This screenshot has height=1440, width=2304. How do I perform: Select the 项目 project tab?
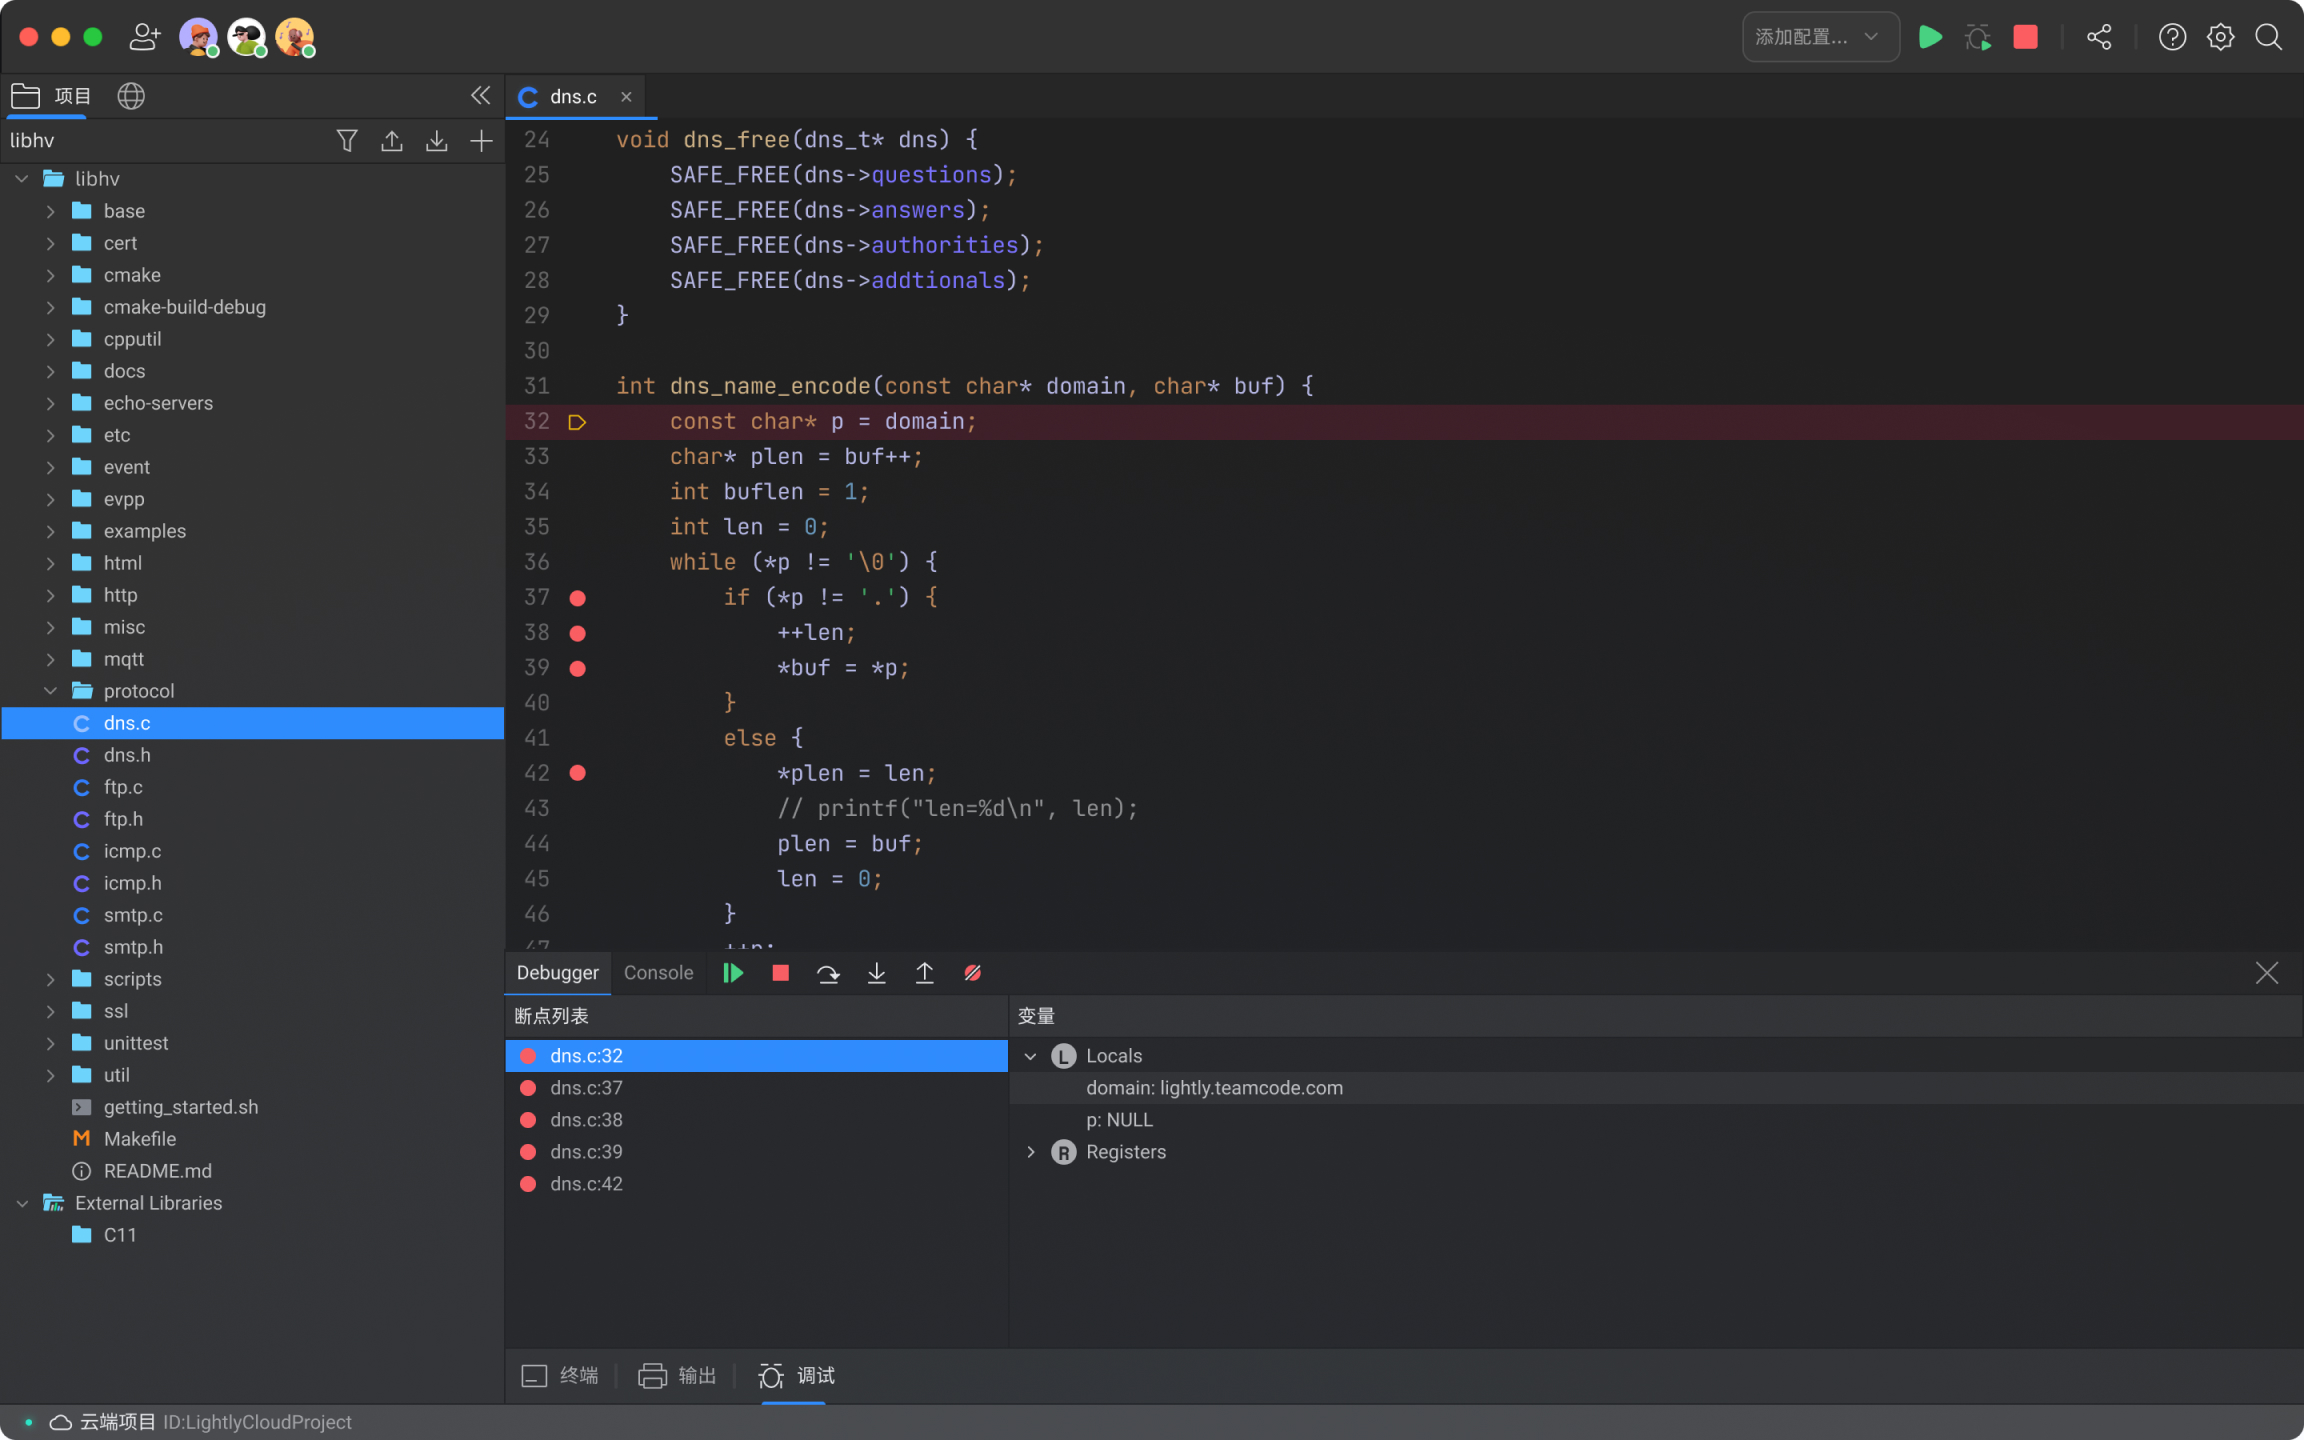pos(50,96)
